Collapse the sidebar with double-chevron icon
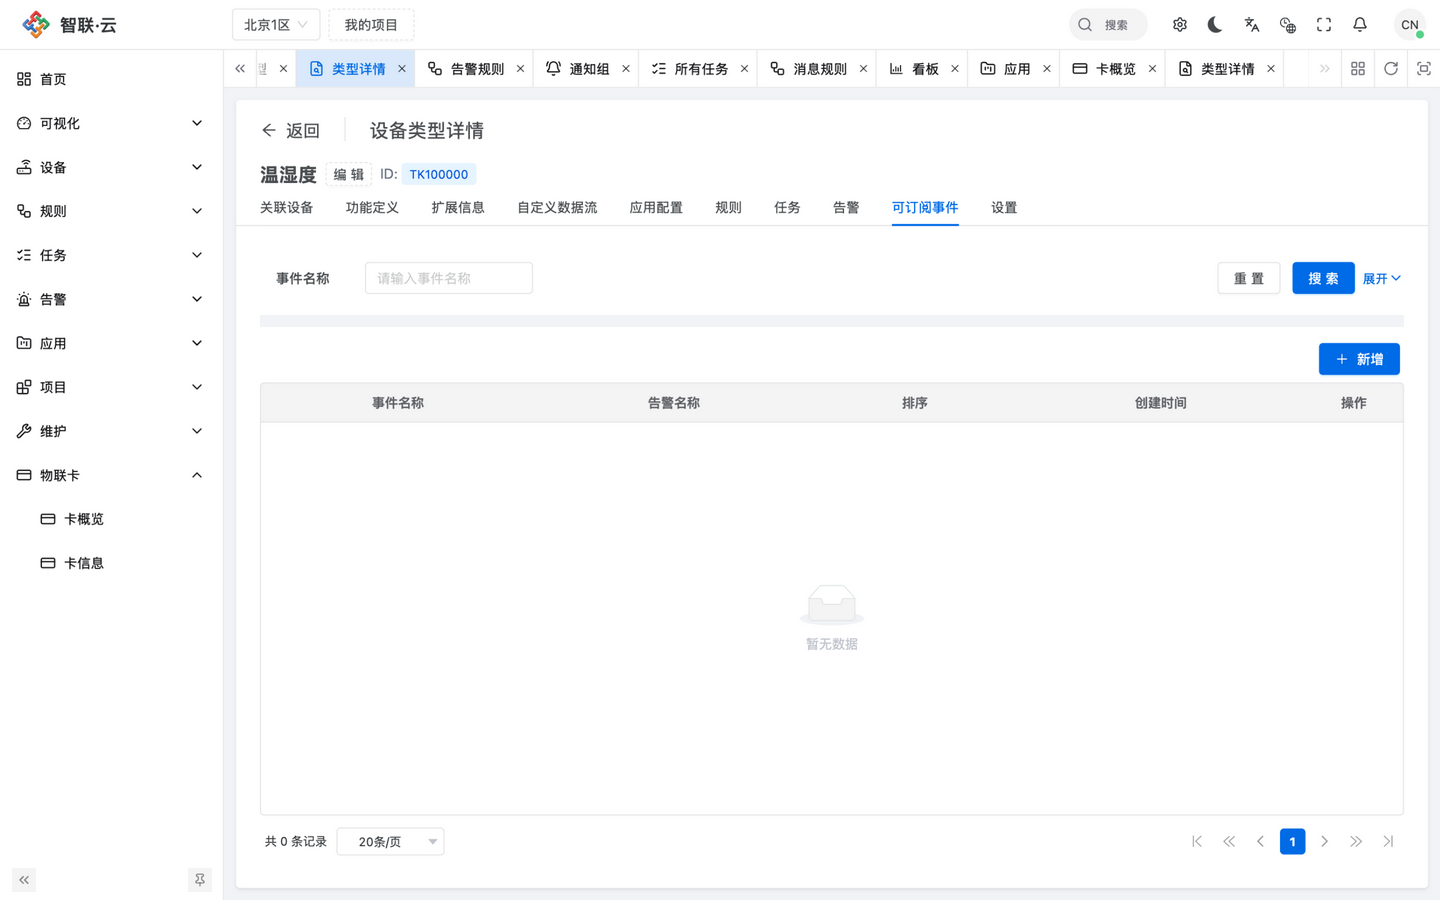This screenshot has height=900, width=1440. [24, 880]
